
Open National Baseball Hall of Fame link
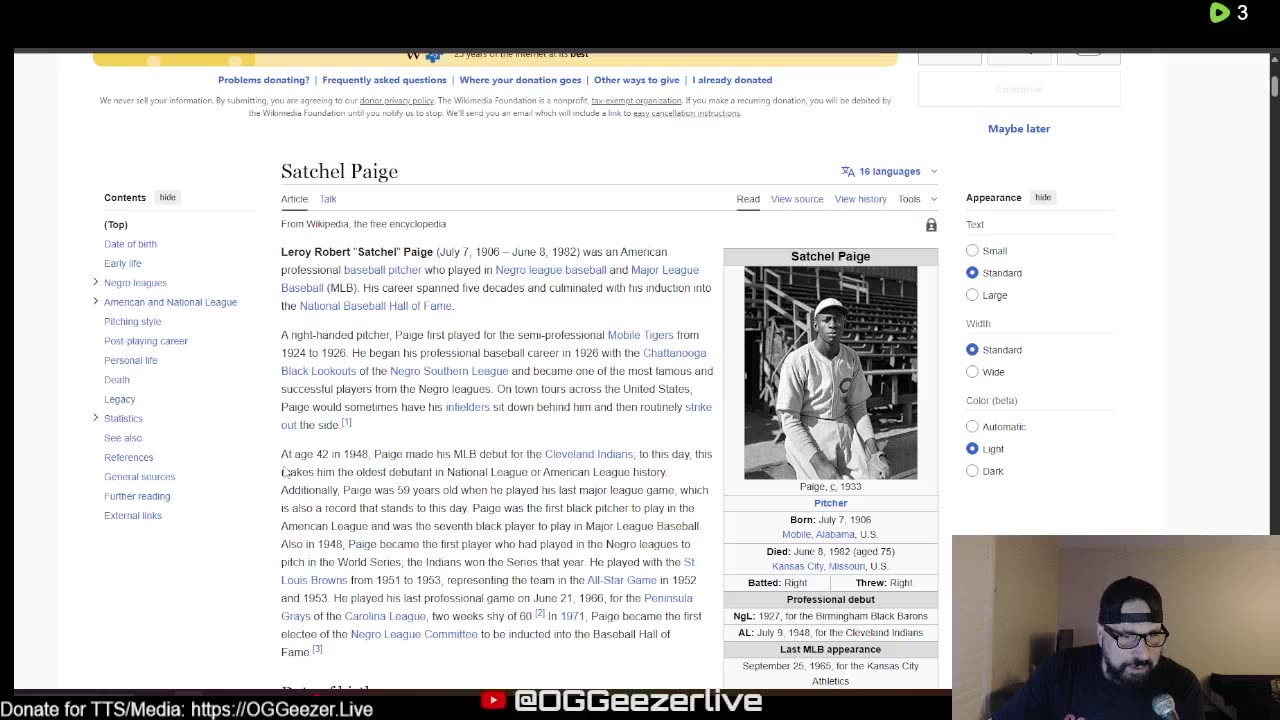376,306
